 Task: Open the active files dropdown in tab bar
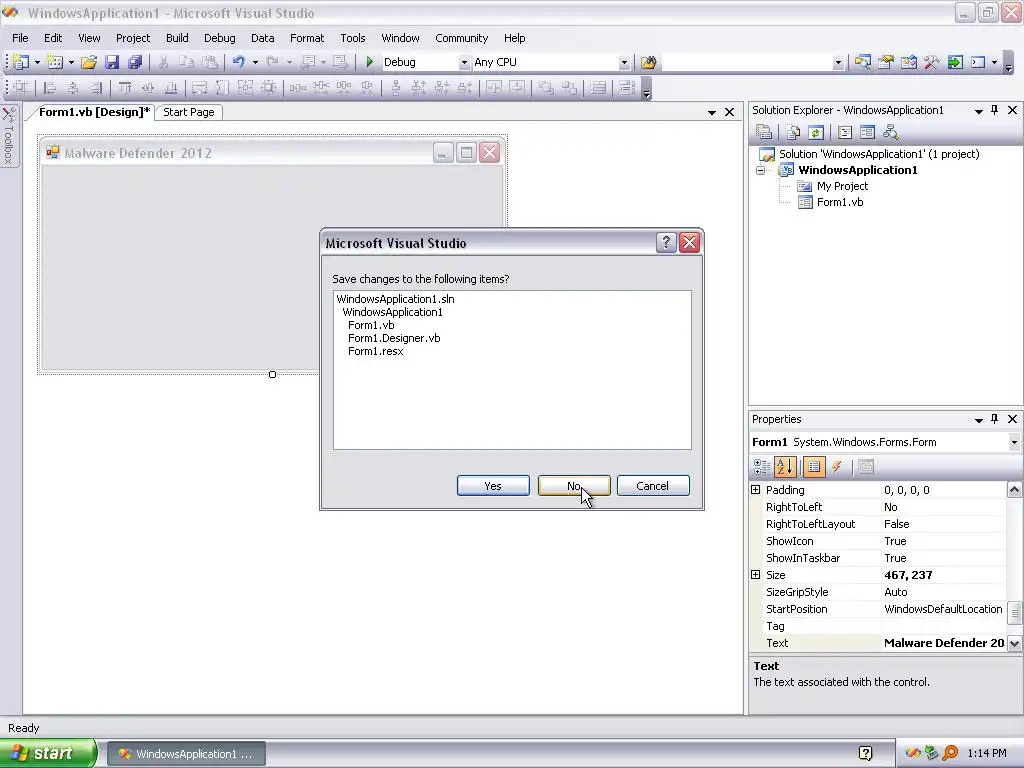(x=712, y=112)
